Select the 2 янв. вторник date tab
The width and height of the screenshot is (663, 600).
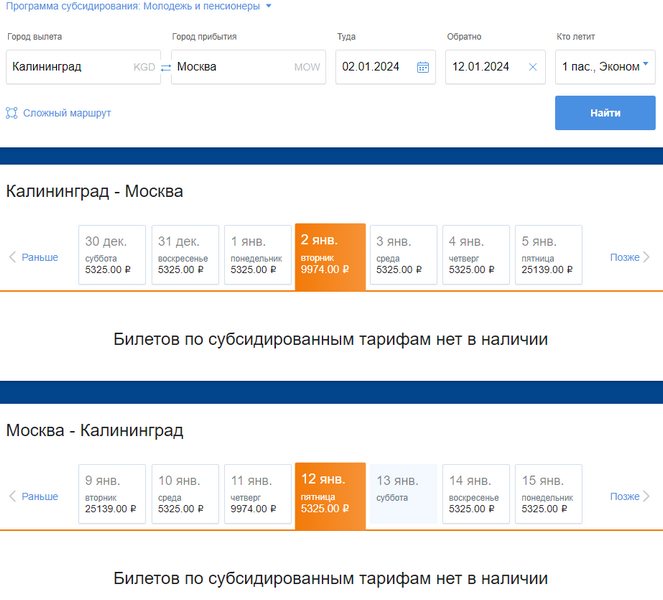click(330, 257)
